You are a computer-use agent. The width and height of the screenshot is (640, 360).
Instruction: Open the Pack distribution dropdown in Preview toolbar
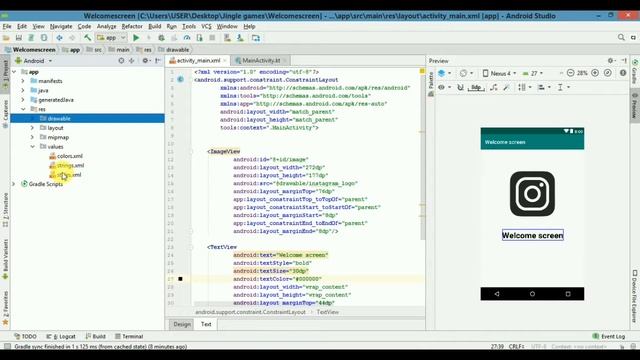coord(524,87)
